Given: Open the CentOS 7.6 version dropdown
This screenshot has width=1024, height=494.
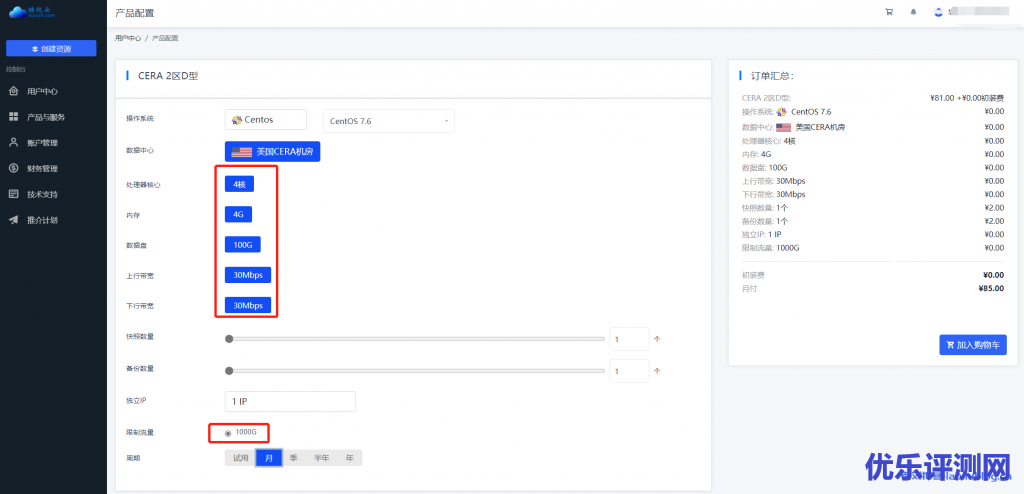Looking at the screenshot, I should click(389, 121).
